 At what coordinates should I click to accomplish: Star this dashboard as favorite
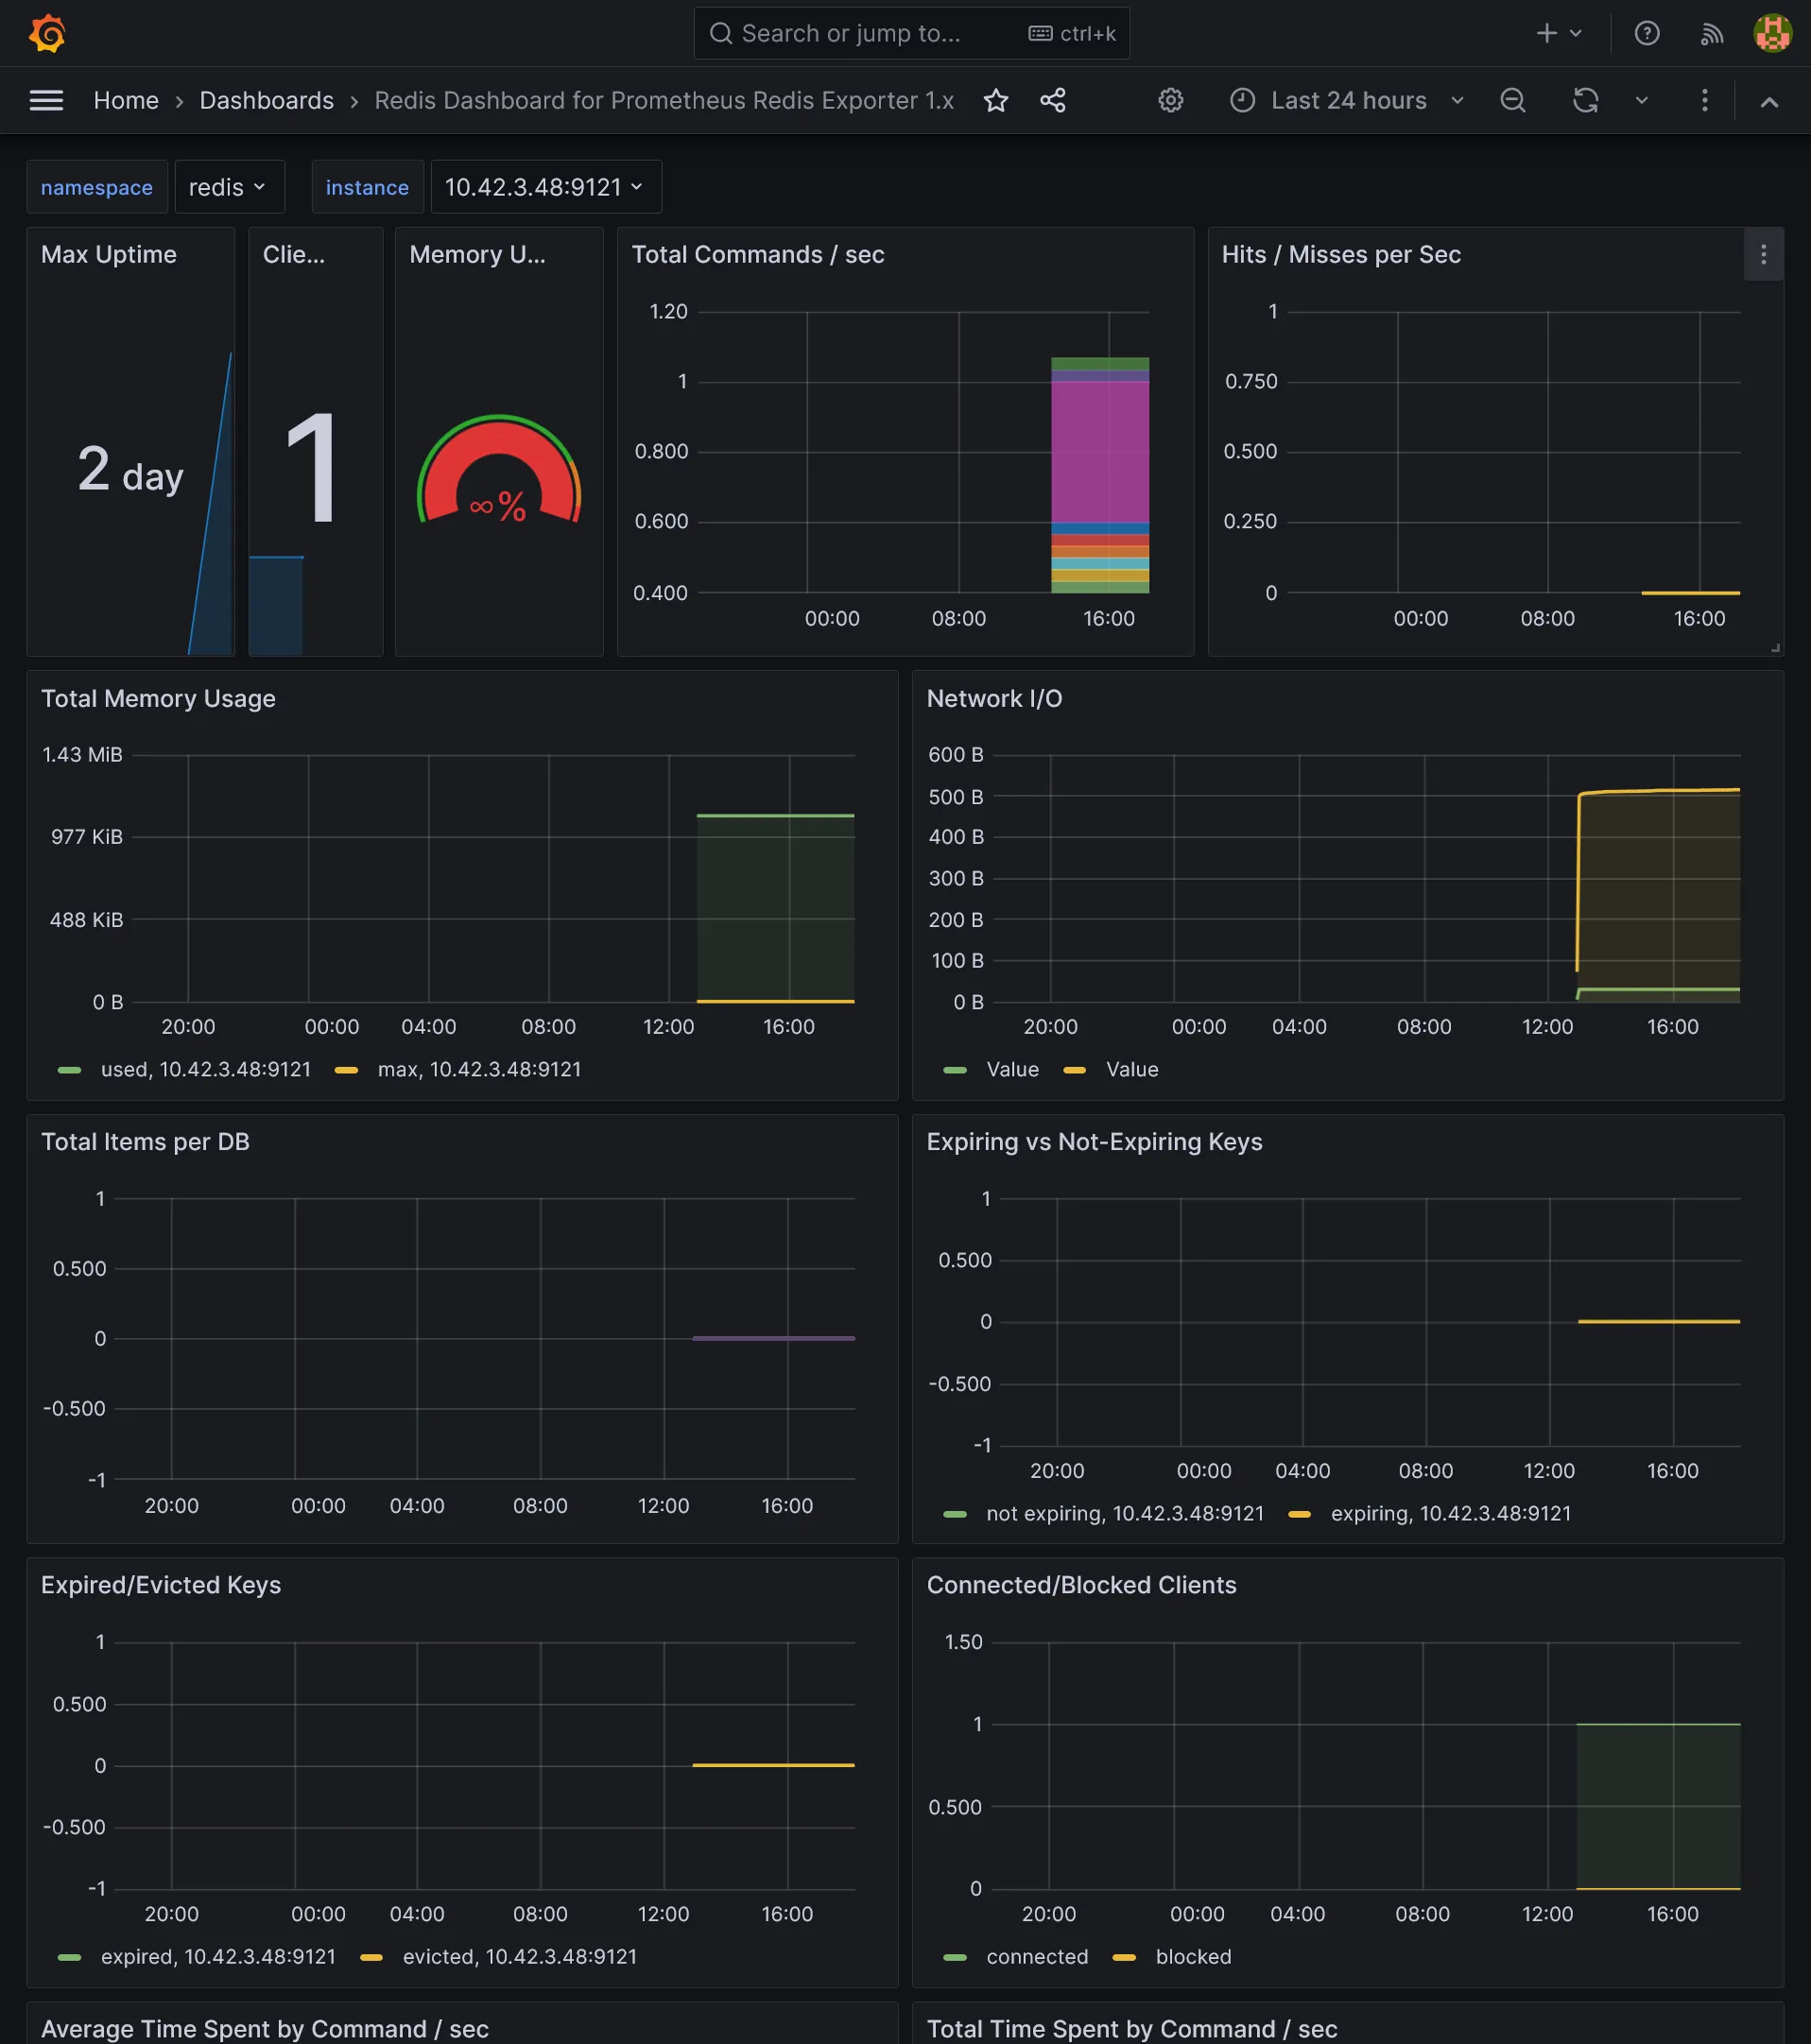[995, 100]
